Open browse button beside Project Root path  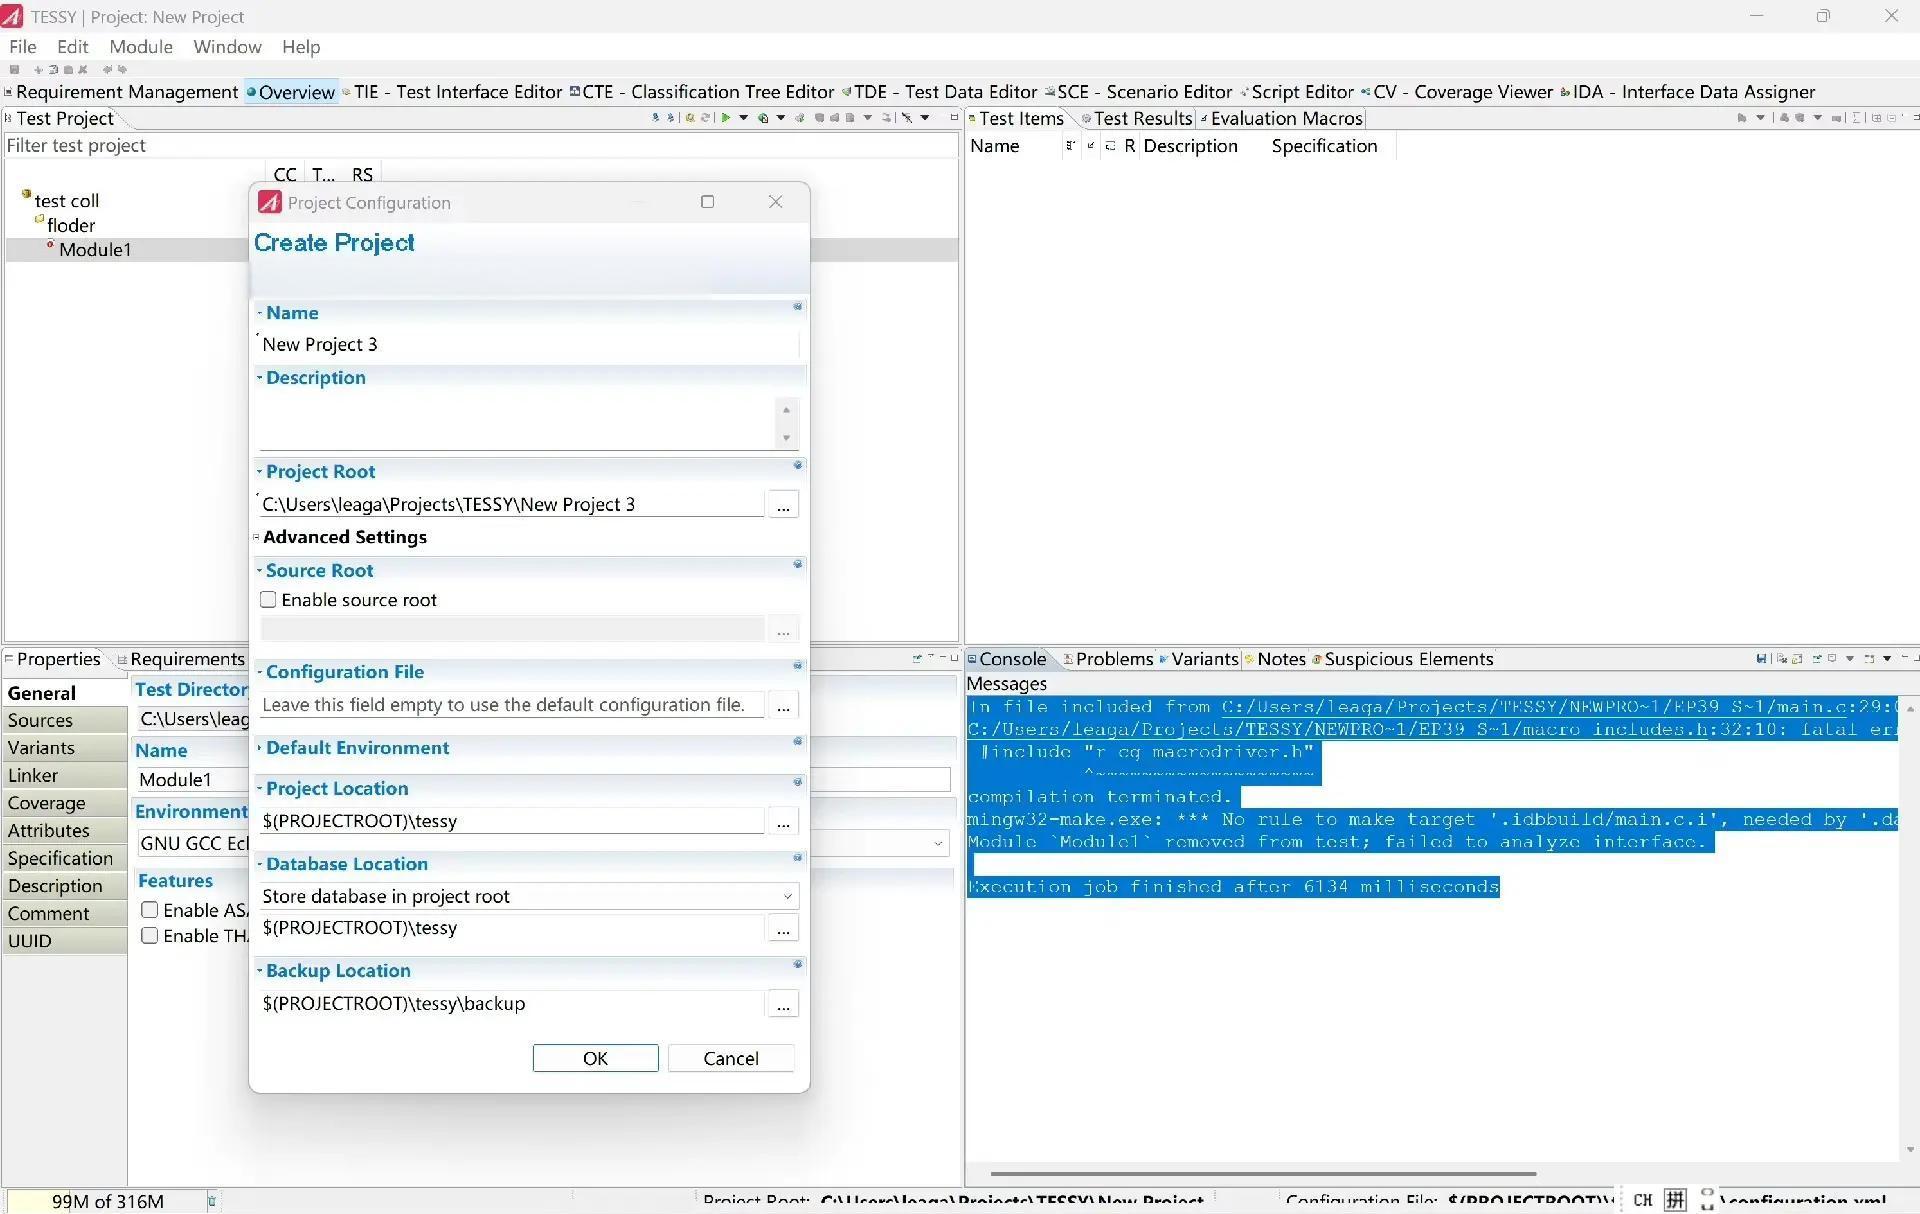click(x=783, y=505)
